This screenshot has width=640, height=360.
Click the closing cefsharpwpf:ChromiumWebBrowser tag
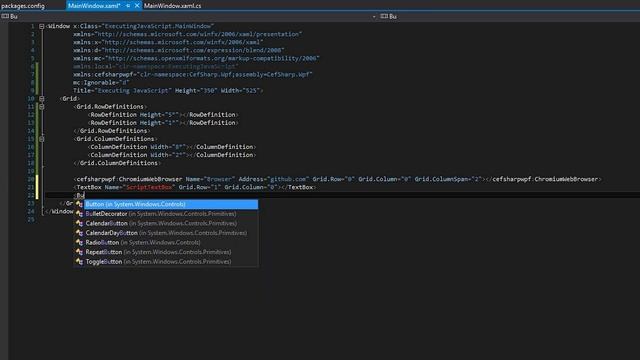click(x=543, y=179)
